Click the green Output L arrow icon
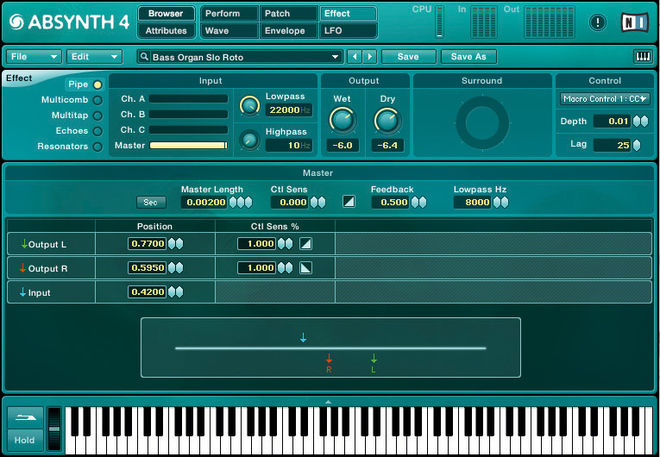Screen dimensions: 660x457 pyautogui.click(x=24, y=244)
